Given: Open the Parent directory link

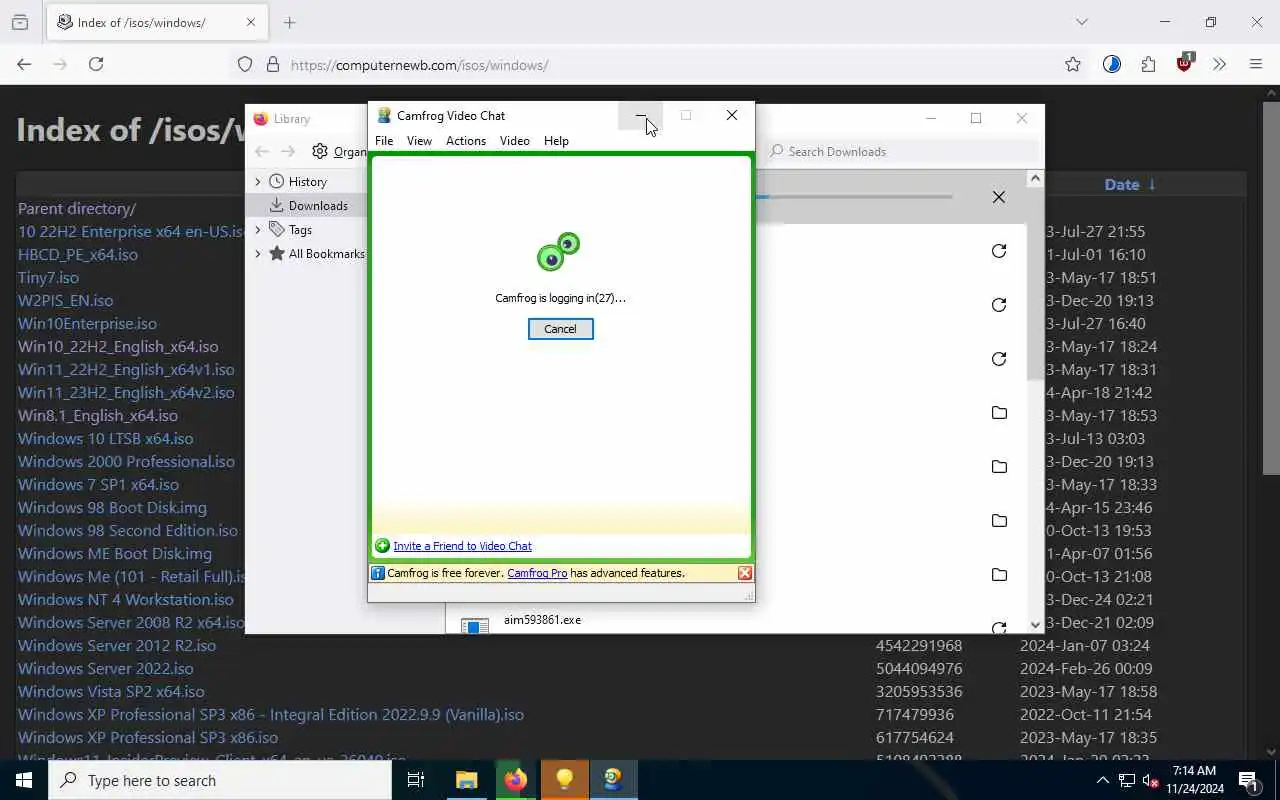Looking at the screenshot, I should pos(77,209).
